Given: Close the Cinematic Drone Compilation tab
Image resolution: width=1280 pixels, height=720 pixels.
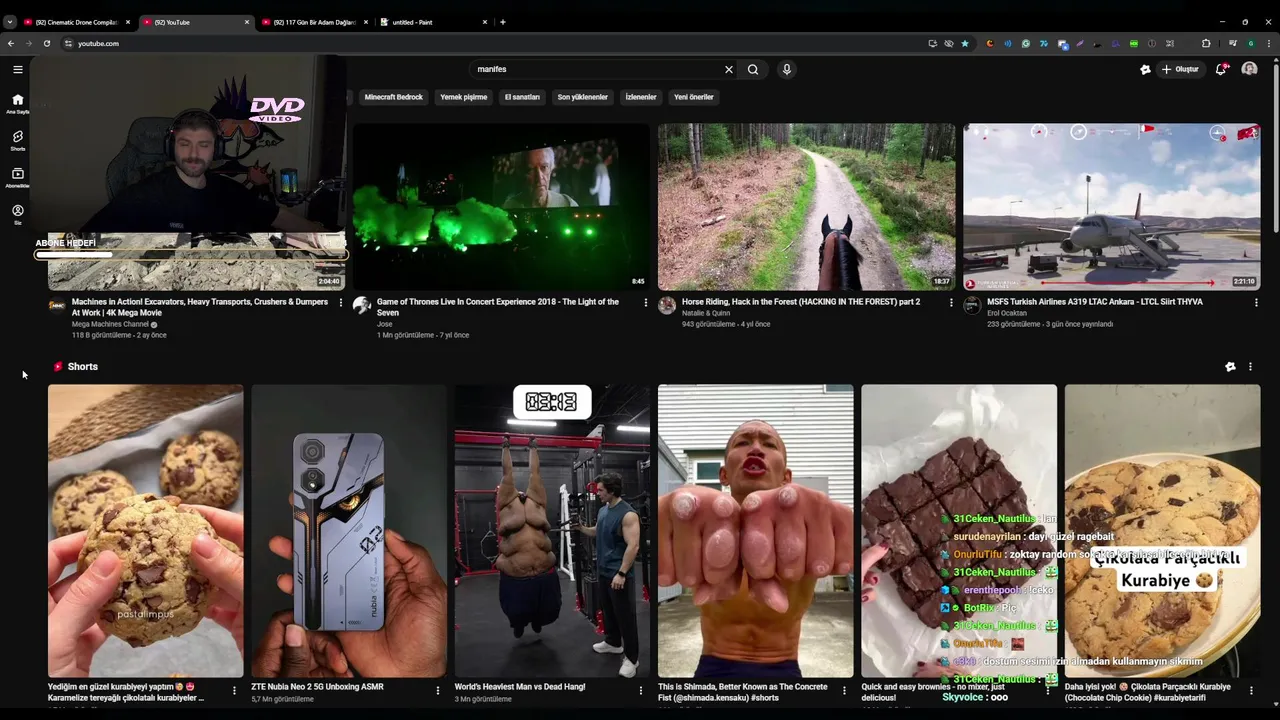Looking at the screenshot, I should tap(128, 22).
